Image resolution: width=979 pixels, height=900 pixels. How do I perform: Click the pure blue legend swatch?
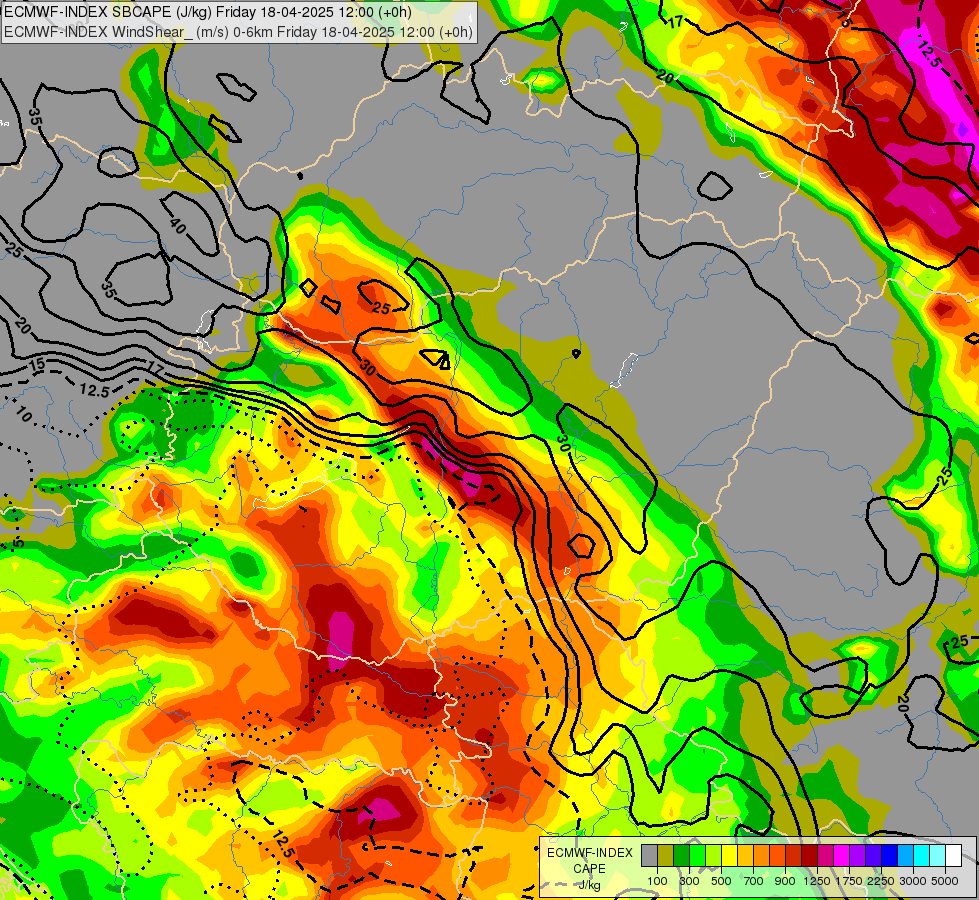click(x=890, y=856)
